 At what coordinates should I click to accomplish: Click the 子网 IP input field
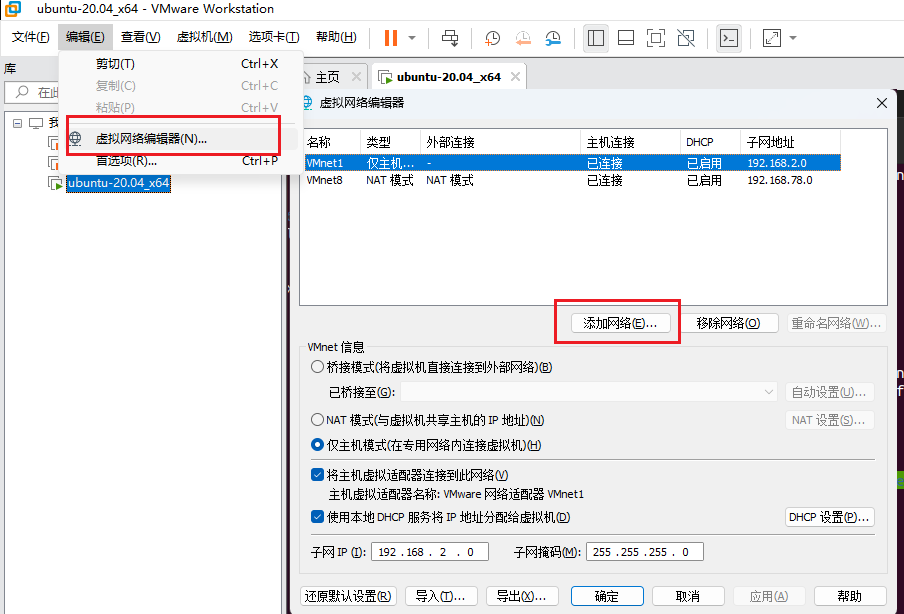[x=430, y=552]
